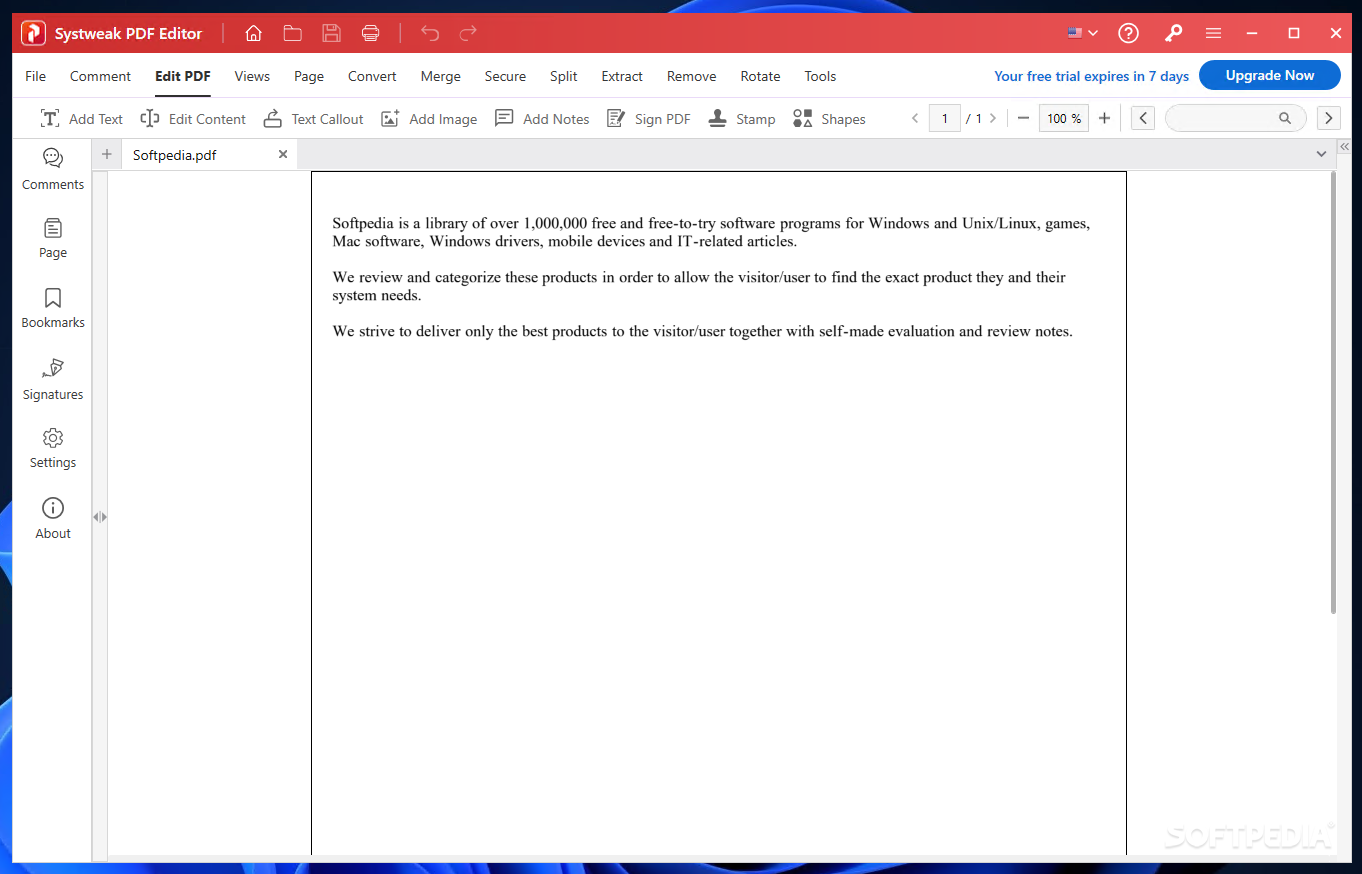
Task: Click the vertical scrollbar of the document
Action: [x=1333, y=392]
